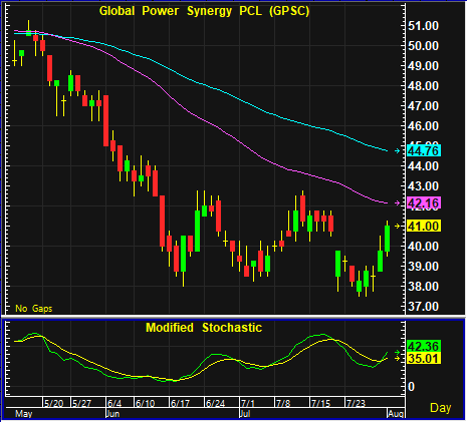Click the magenta arrow pointing to 42.16
Viewport: 467px width, 422px height.
click(397, 203)
